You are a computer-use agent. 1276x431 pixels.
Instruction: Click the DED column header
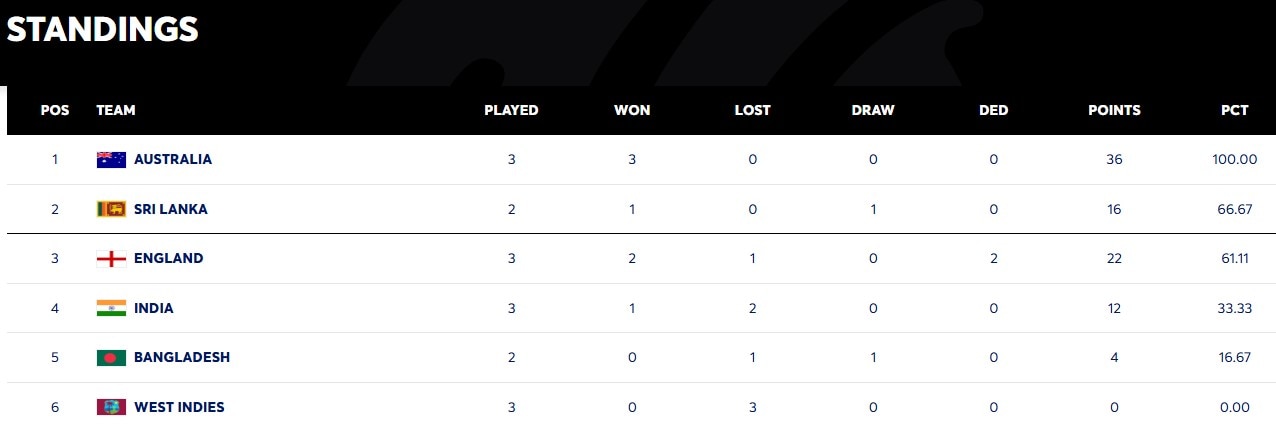tap(993, 110)
